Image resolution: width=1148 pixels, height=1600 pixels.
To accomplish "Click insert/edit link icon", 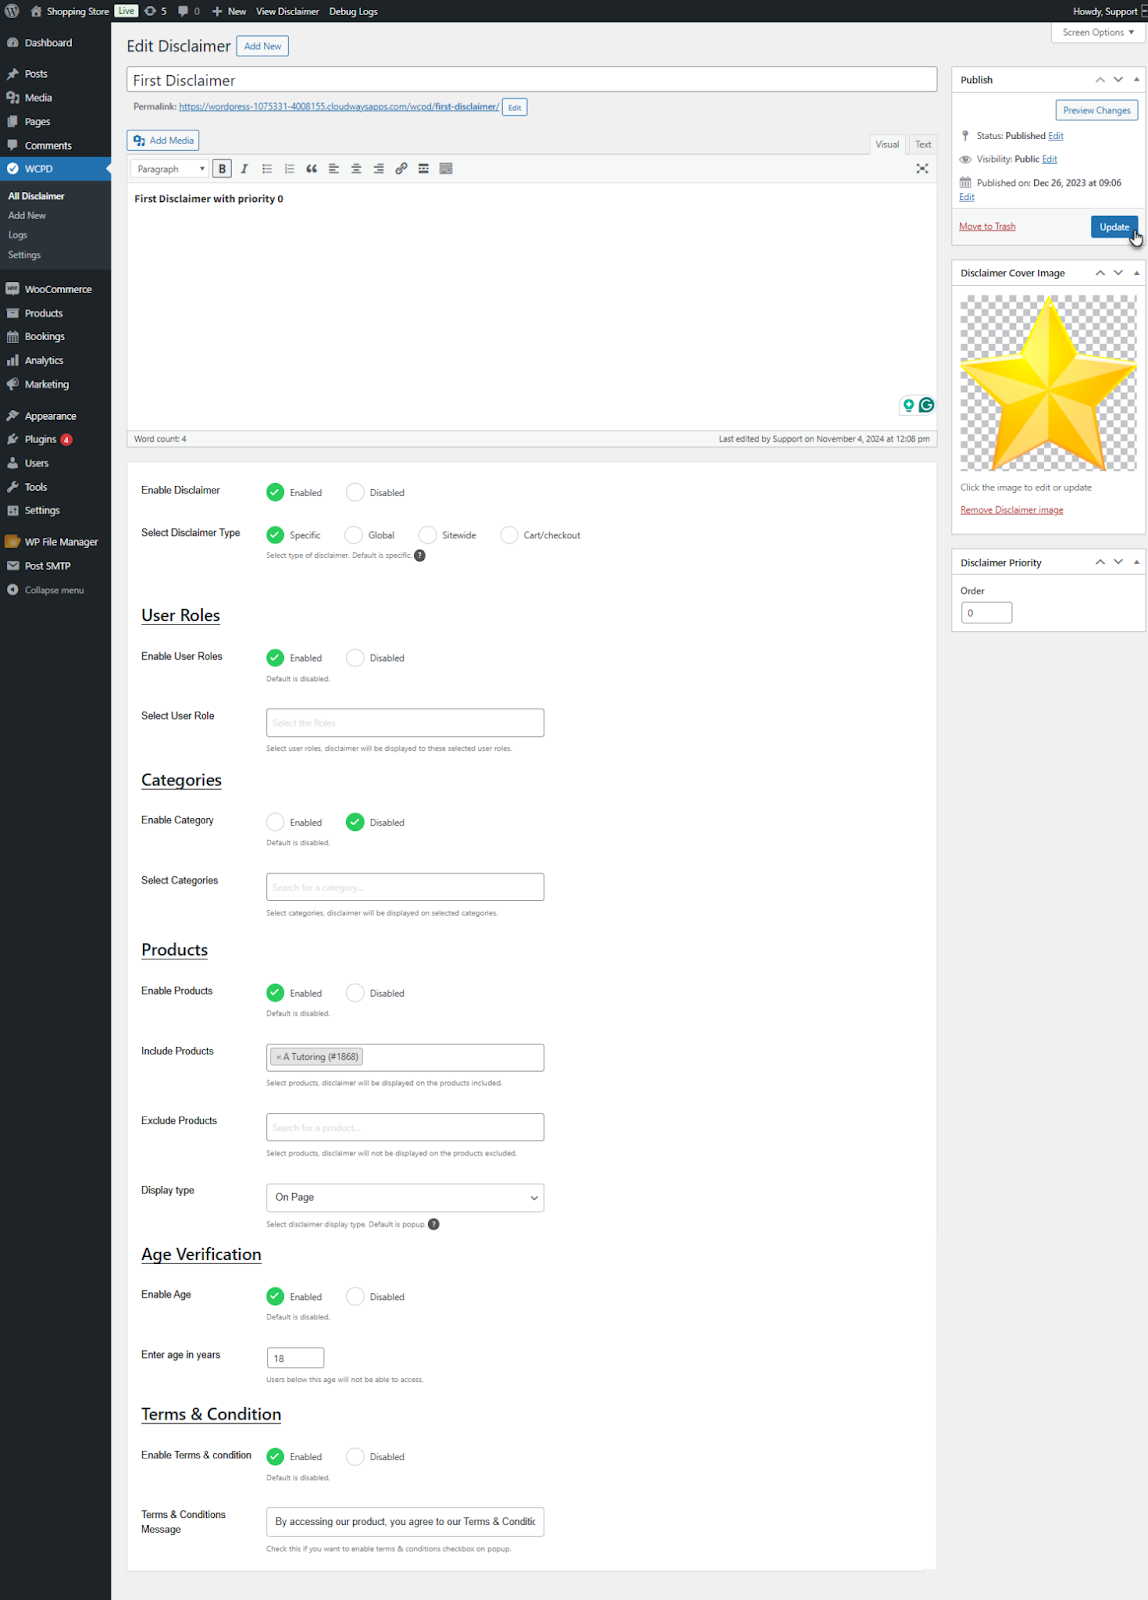I will click(x=401, y=169).
